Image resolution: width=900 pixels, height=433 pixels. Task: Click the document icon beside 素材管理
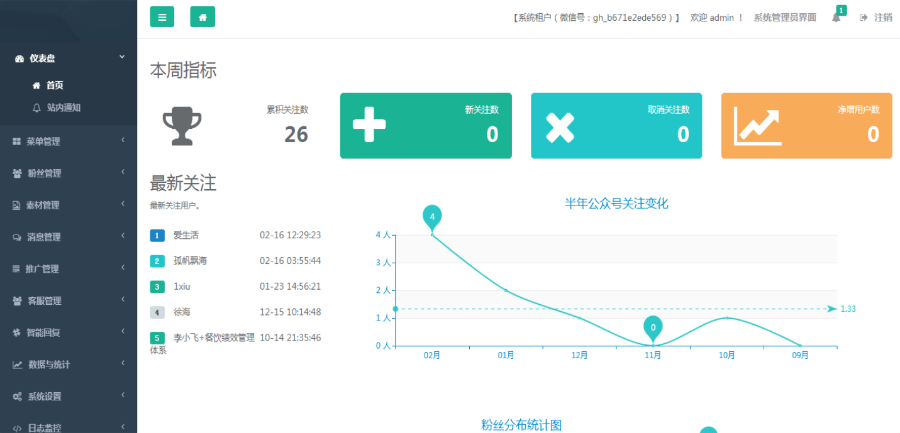(x=17, y=206)
